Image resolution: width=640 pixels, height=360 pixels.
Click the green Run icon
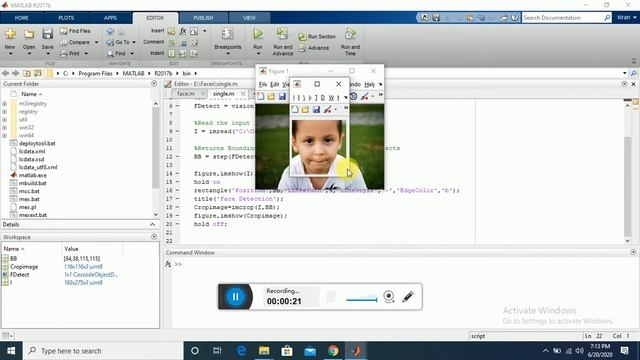point(258,34)
